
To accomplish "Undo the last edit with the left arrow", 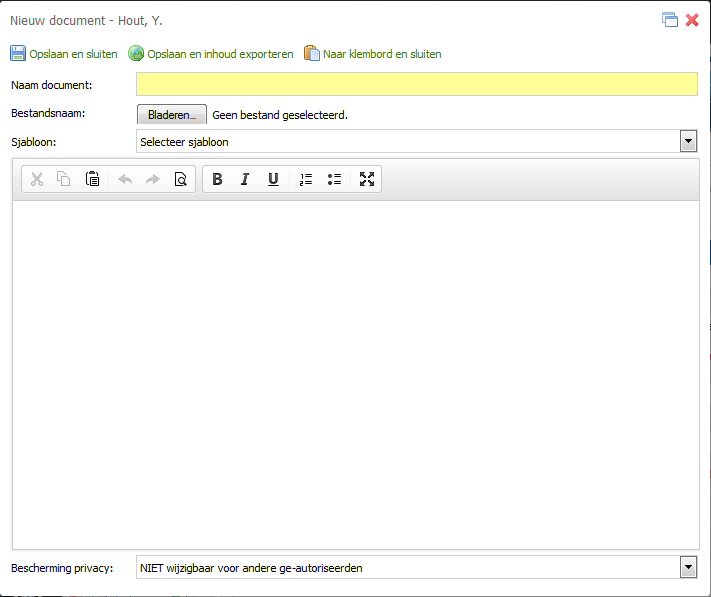I will pos(125,179).
